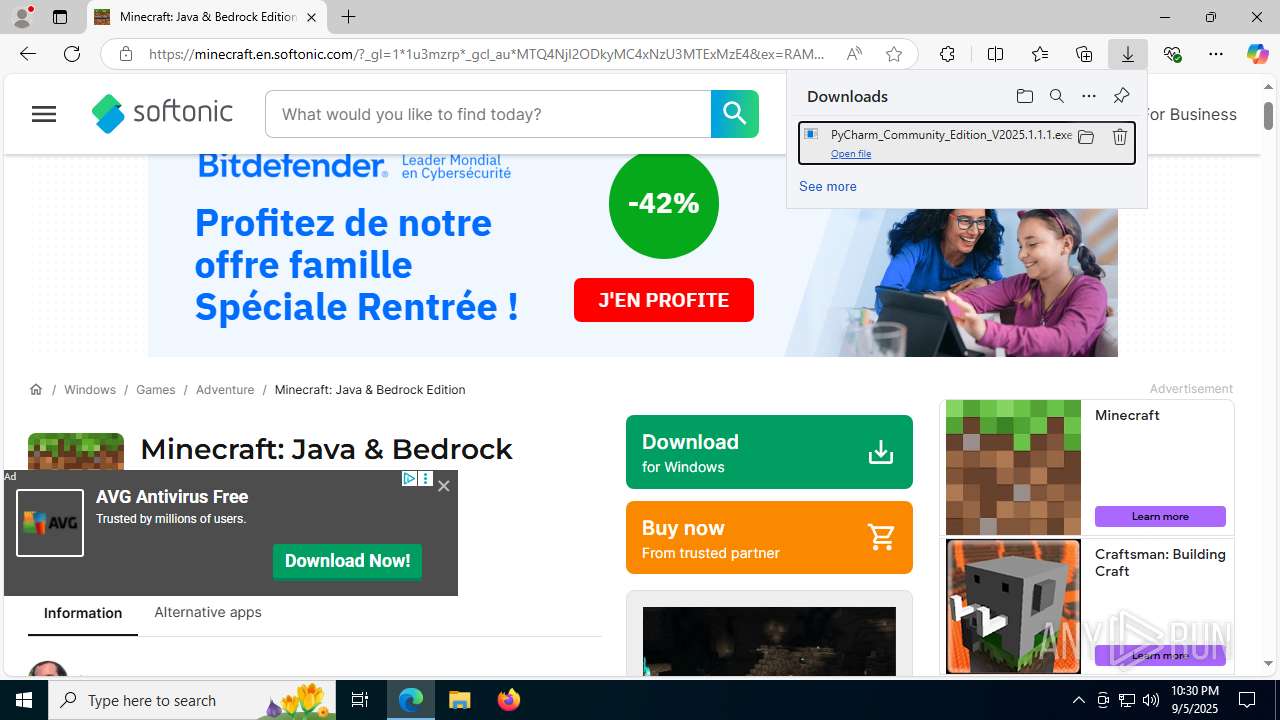
Task: Open the notification center
Action: click(1247, 700)
